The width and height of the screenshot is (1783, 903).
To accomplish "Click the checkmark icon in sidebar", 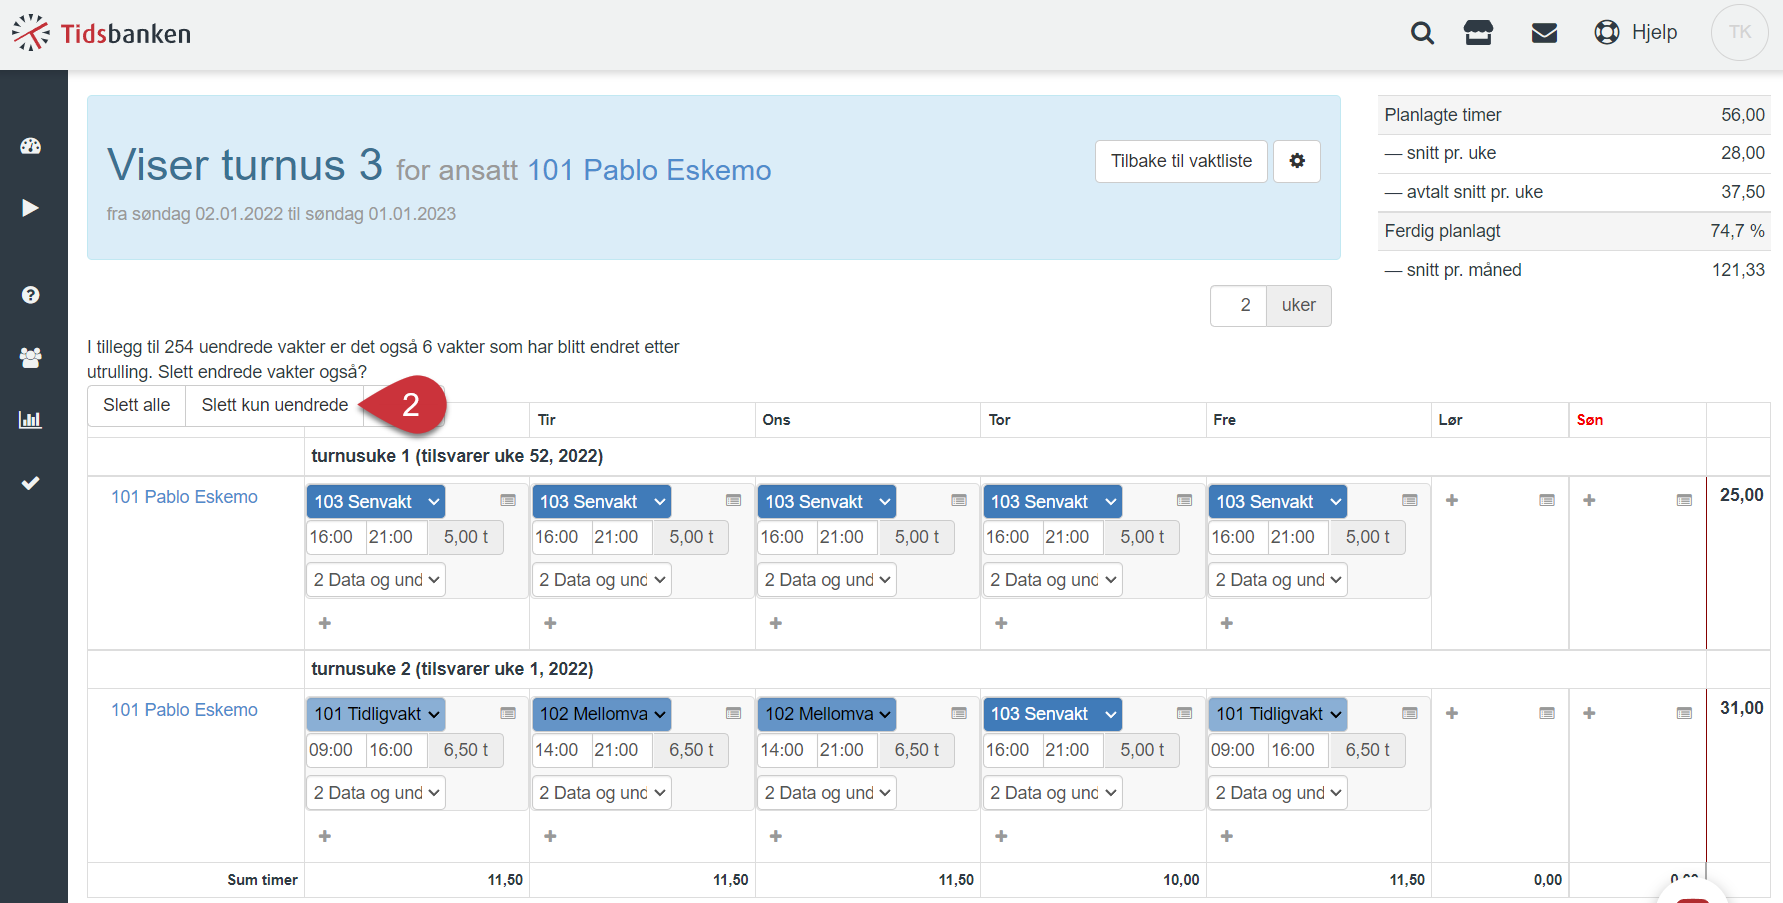I will pyautogui.click(x=31, y=483).
